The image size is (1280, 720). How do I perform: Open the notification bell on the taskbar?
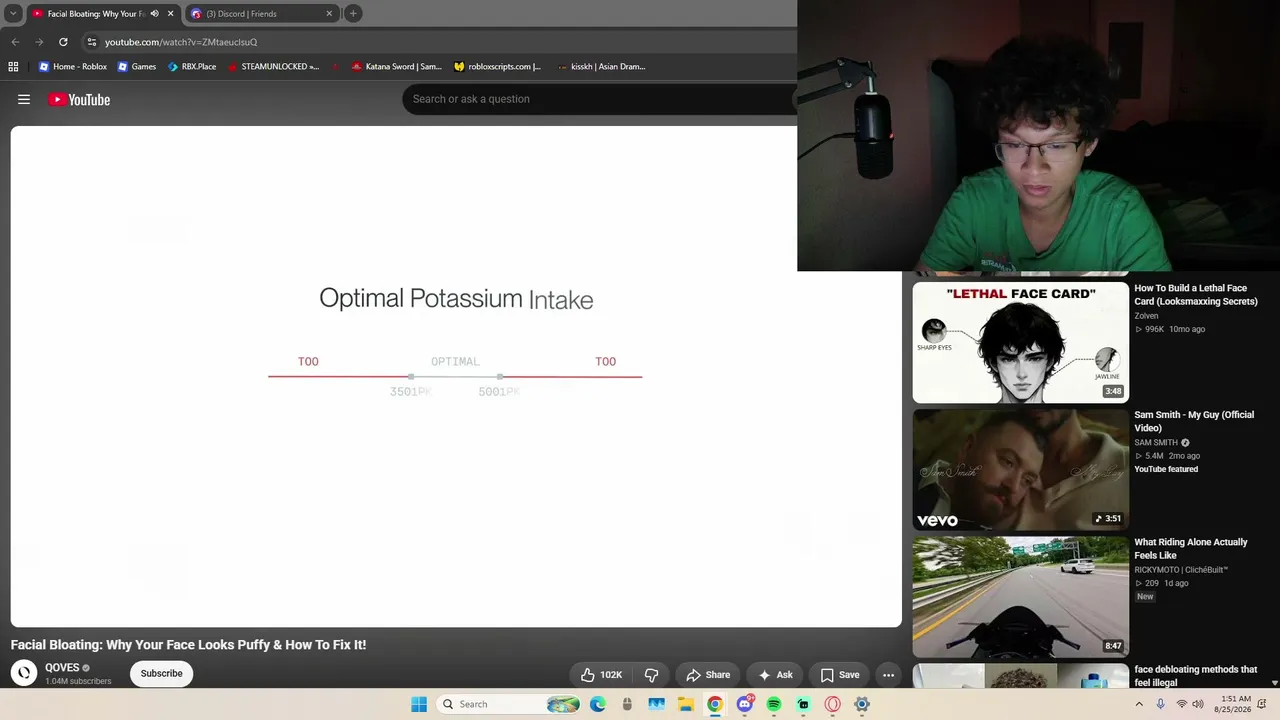[1262, 704]
